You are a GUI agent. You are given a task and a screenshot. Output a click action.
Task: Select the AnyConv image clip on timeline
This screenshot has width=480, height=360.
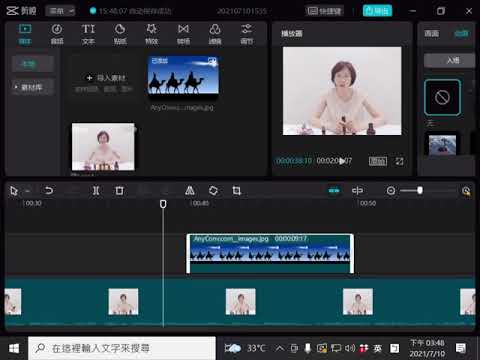[x=270, y=254]
